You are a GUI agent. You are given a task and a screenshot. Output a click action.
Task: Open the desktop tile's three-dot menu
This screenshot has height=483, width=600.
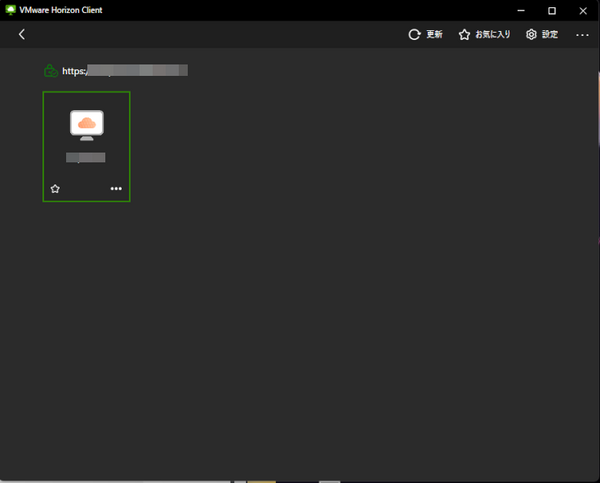[116, 188]
